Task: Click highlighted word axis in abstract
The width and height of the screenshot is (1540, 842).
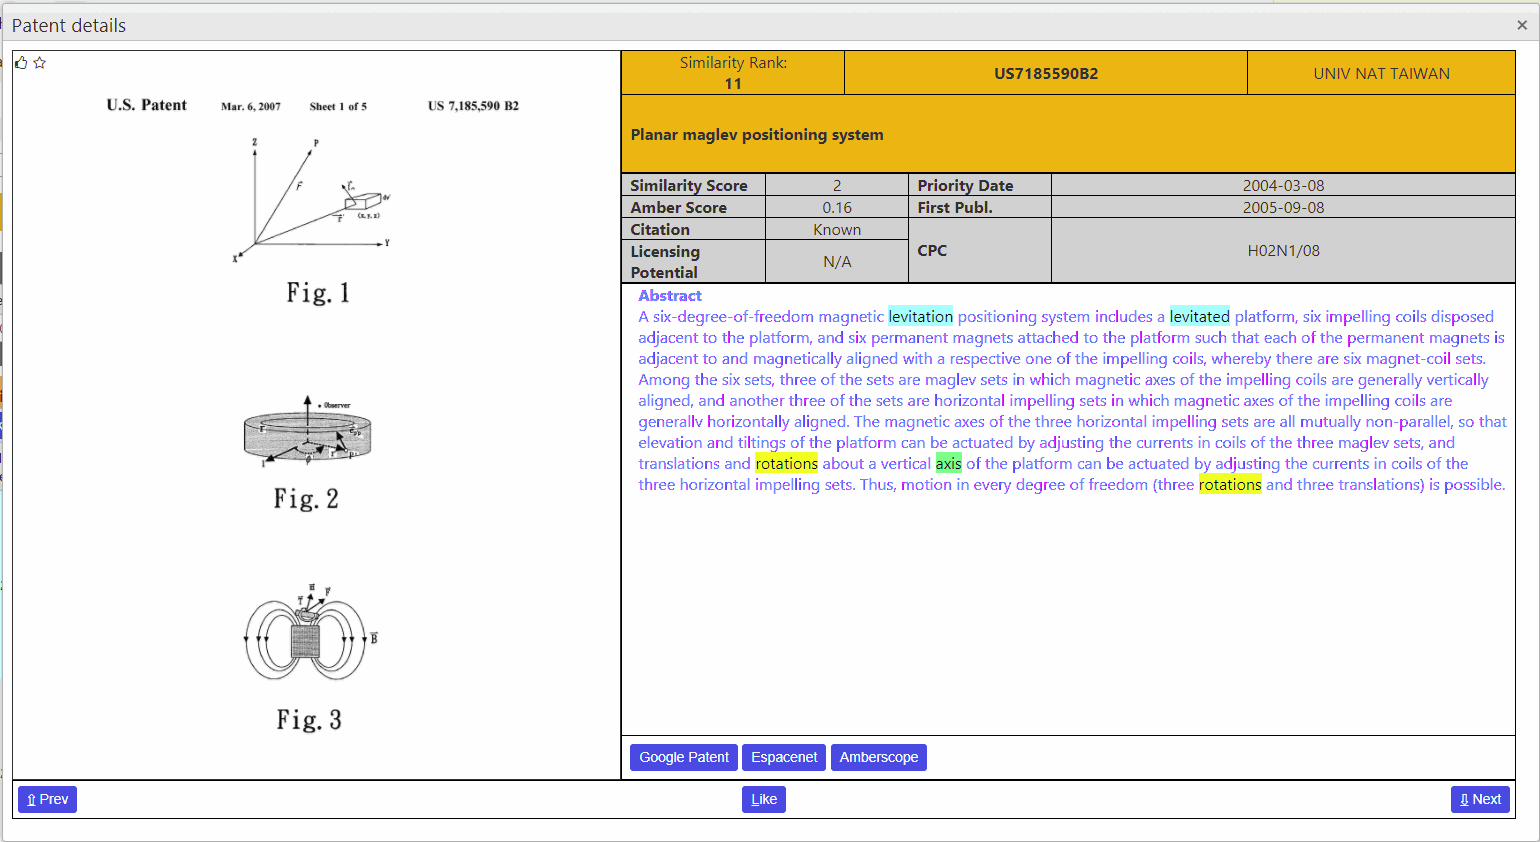Action: point(948,463)
